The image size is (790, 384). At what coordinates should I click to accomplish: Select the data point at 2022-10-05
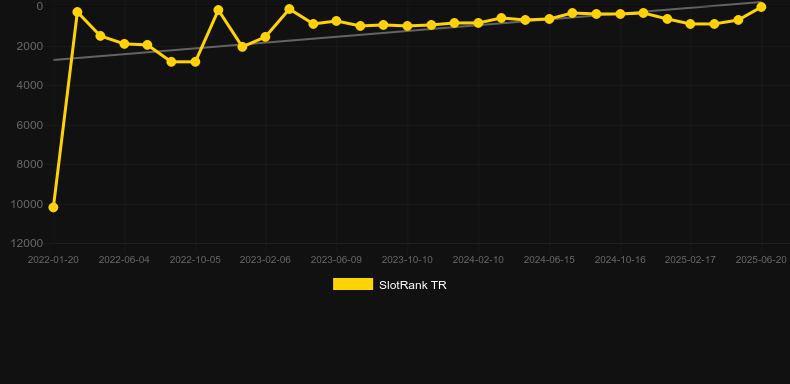[195, 61]
